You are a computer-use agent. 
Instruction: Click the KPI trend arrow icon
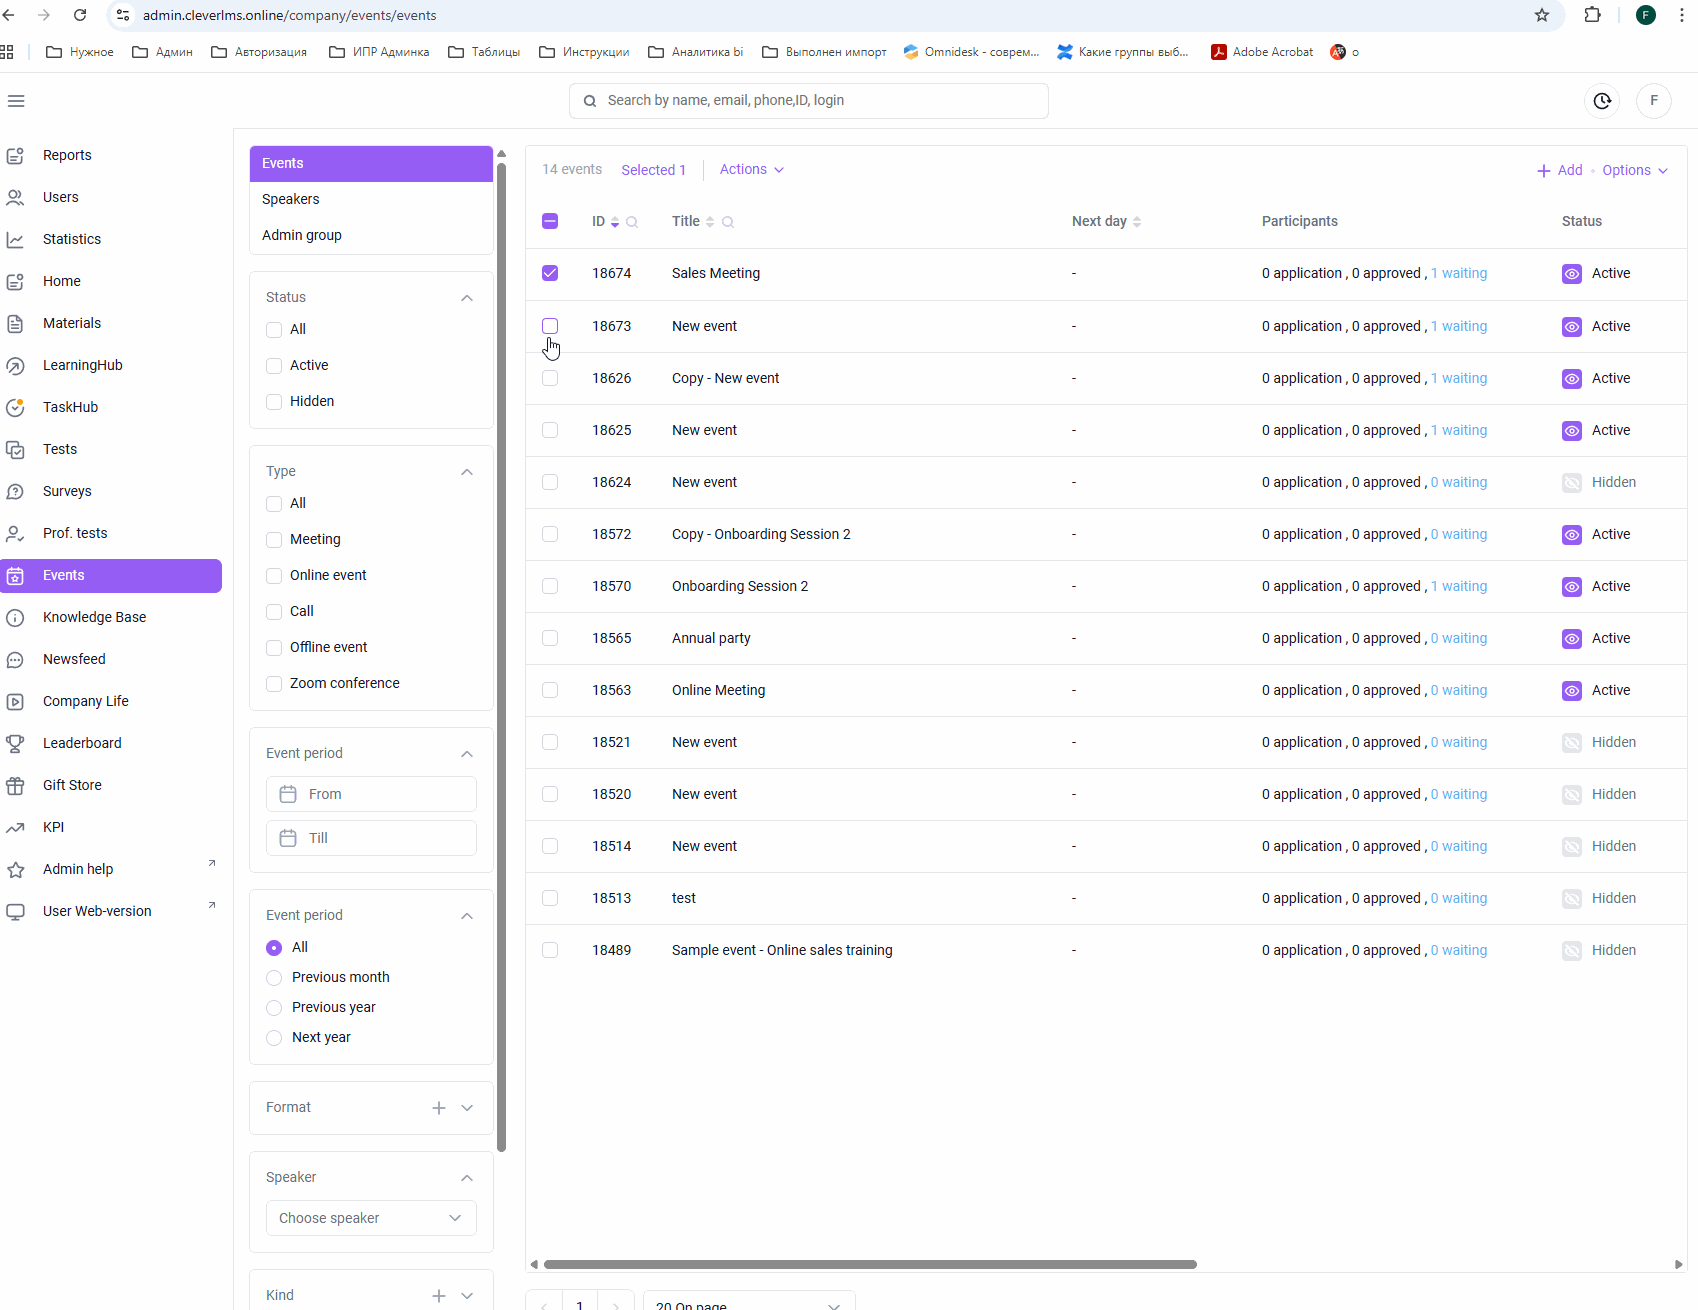tap(15, 827)
